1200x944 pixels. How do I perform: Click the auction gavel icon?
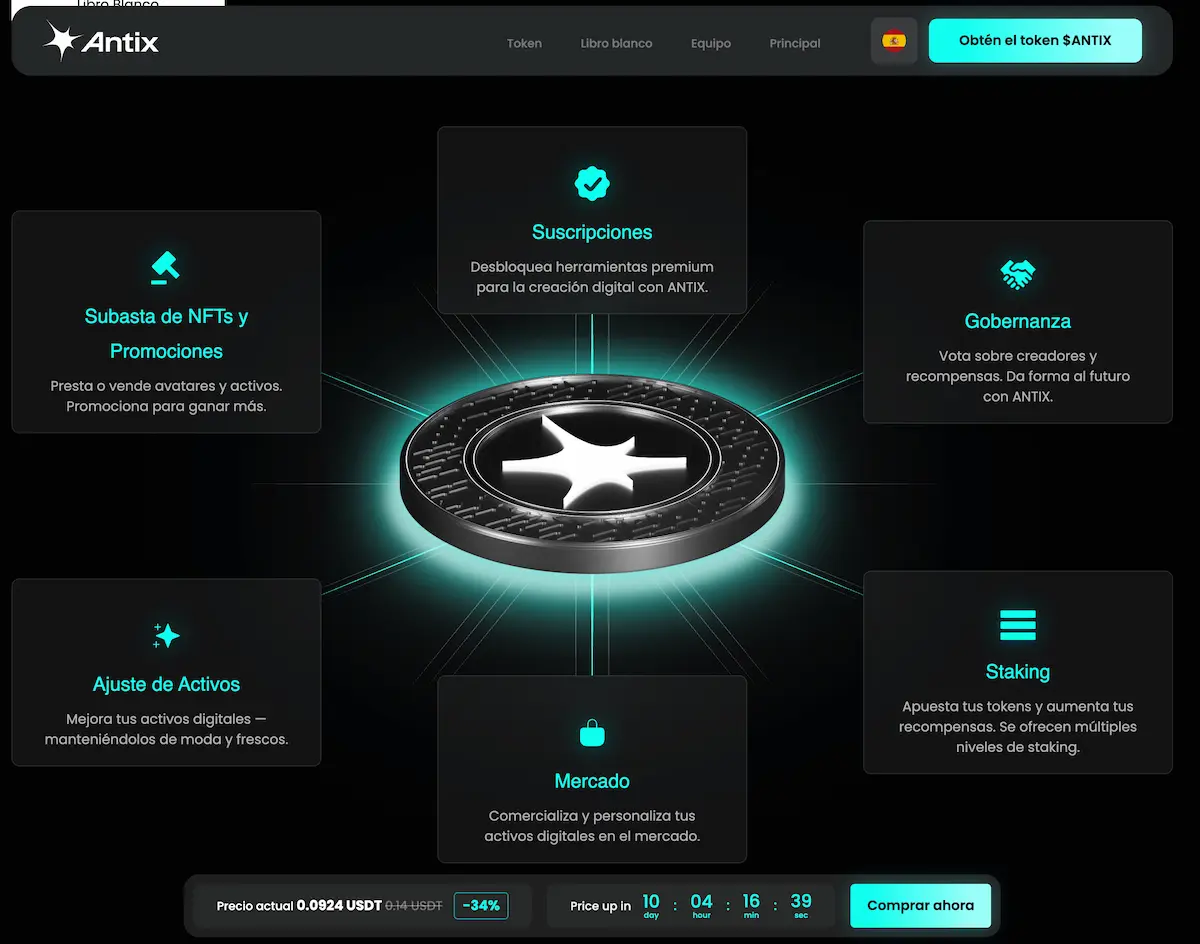pos(166,268)
